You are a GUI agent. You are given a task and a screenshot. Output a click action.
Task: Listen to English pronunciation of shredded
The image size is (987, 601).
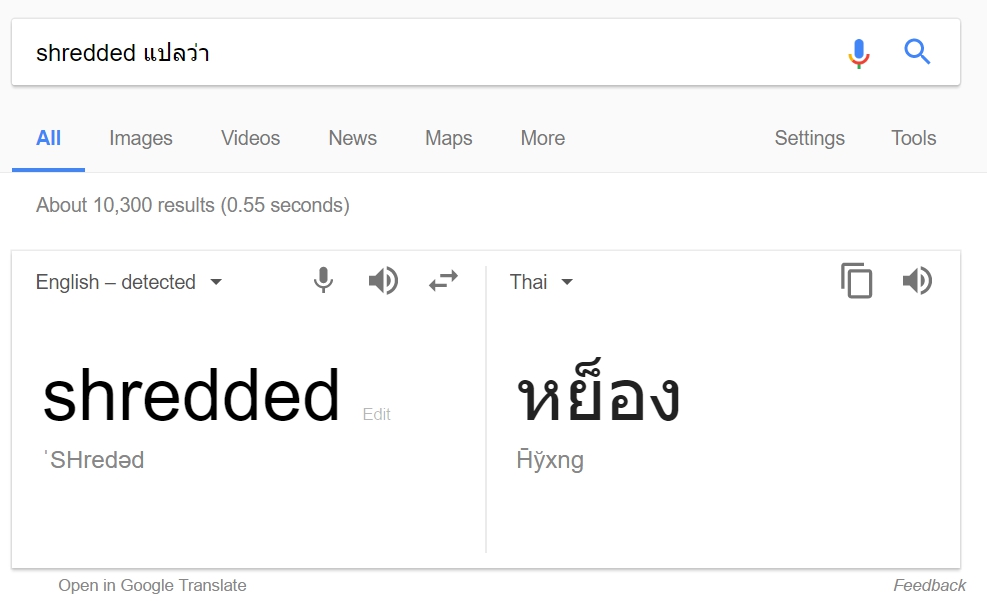click(383, 281)
